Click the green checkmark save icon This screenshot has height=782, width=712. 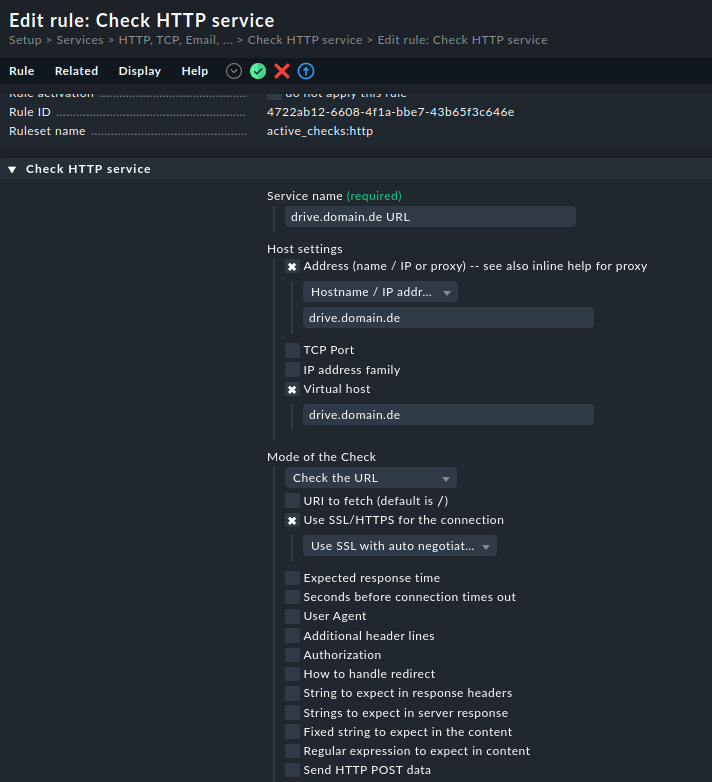pyautogui.click(x=258, y=71)
